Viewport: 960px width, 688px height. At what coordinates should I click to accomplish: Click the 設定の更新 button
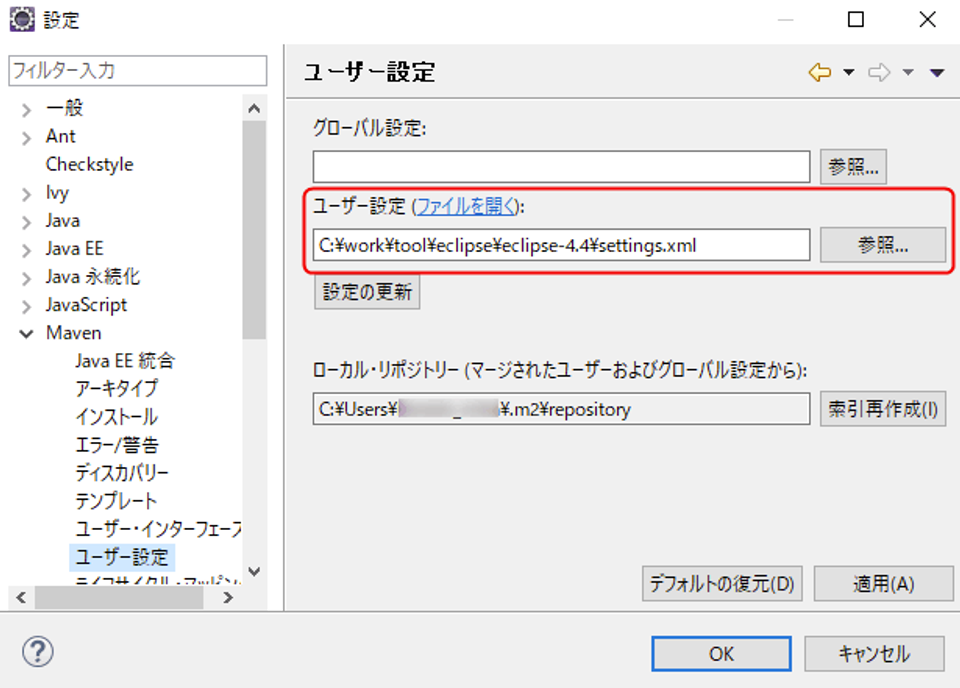tap(366, 292)
